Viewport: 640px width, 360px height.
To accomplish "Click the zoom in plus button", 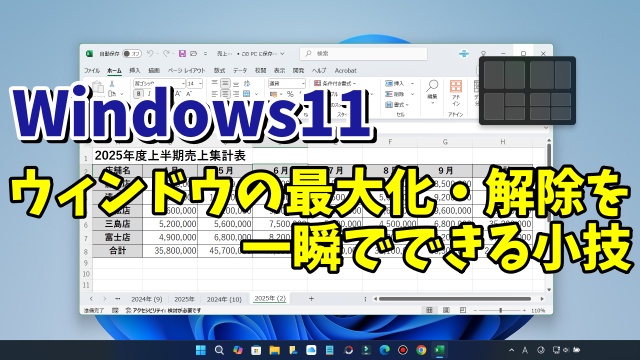I will pos(524,311).
